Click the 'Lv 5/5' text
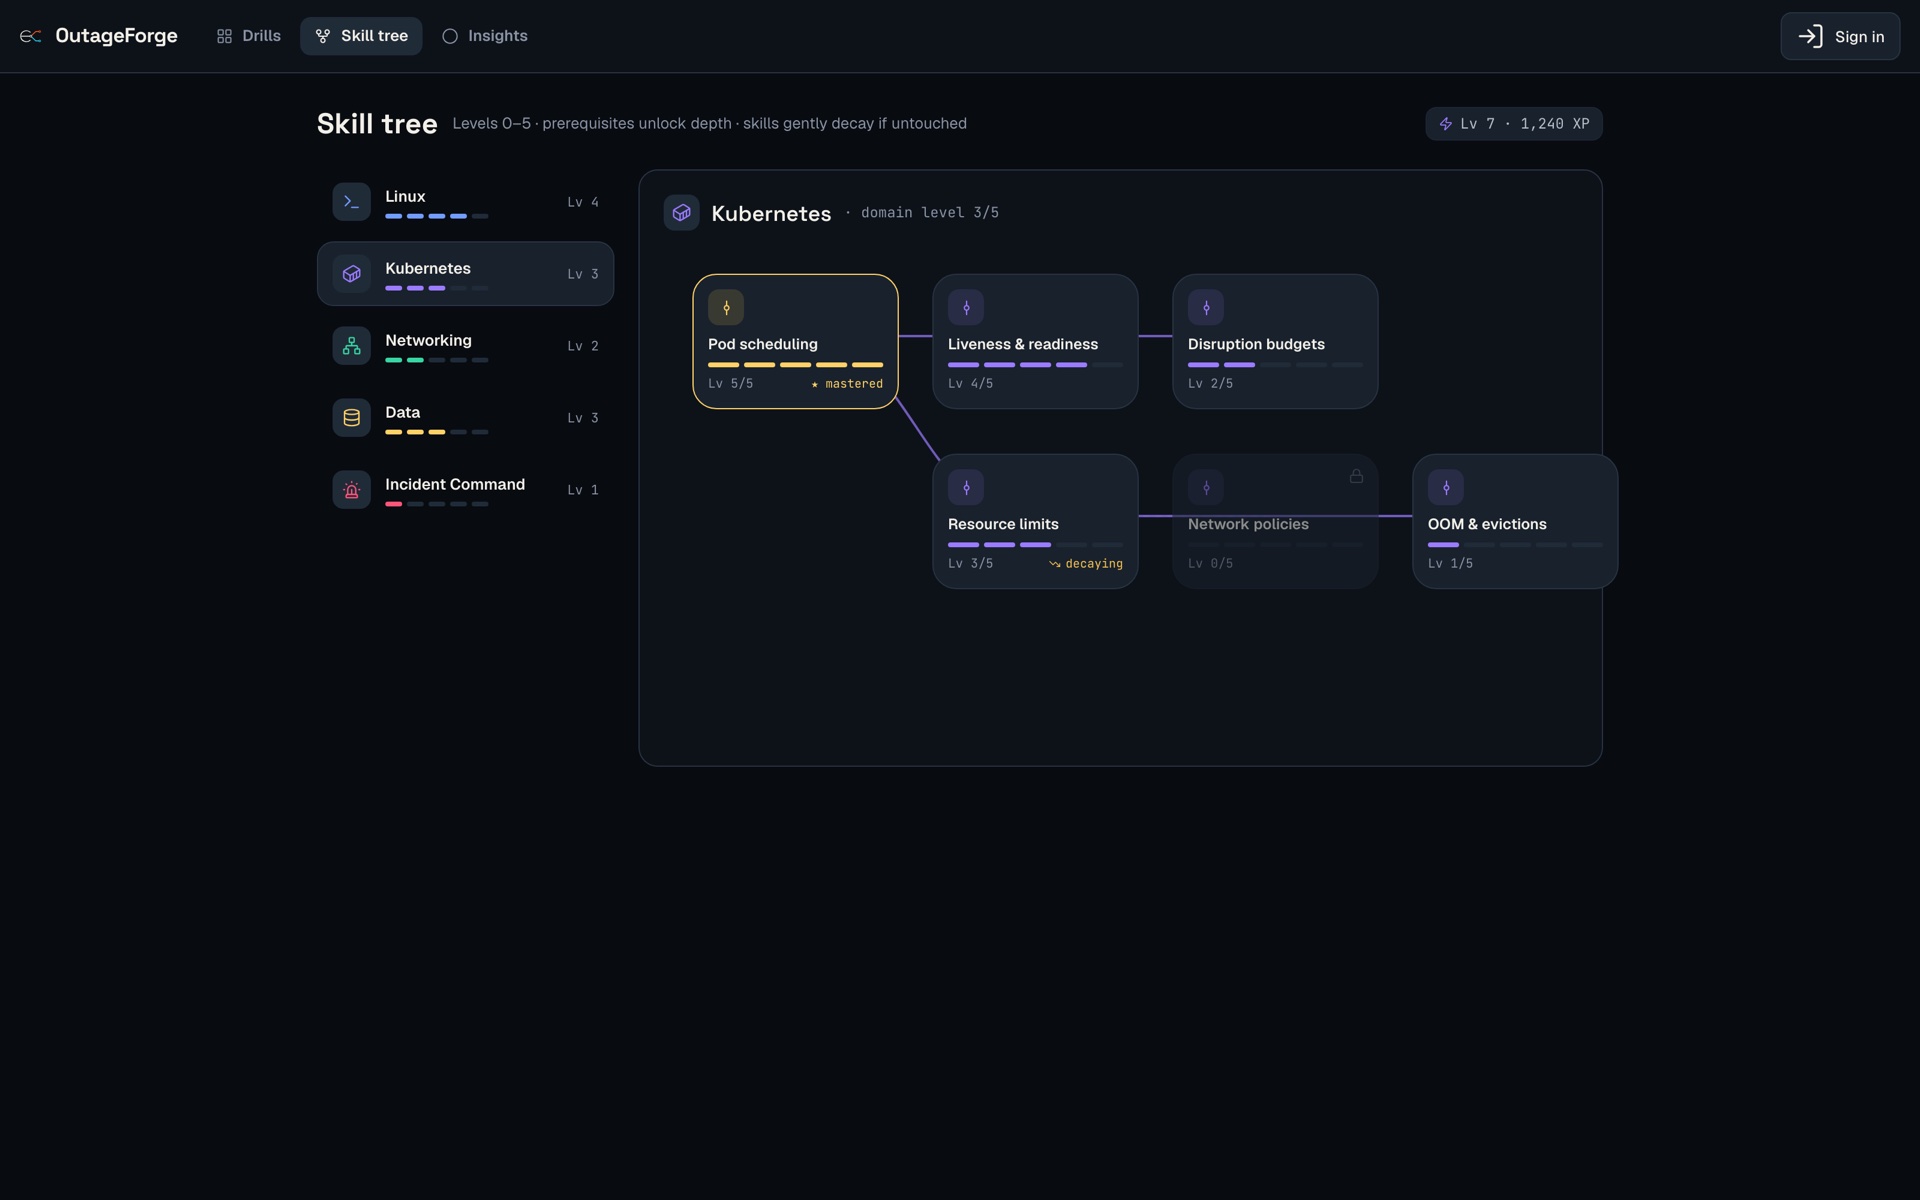This screenshot has height=1200, width=1920. point(731,384)
